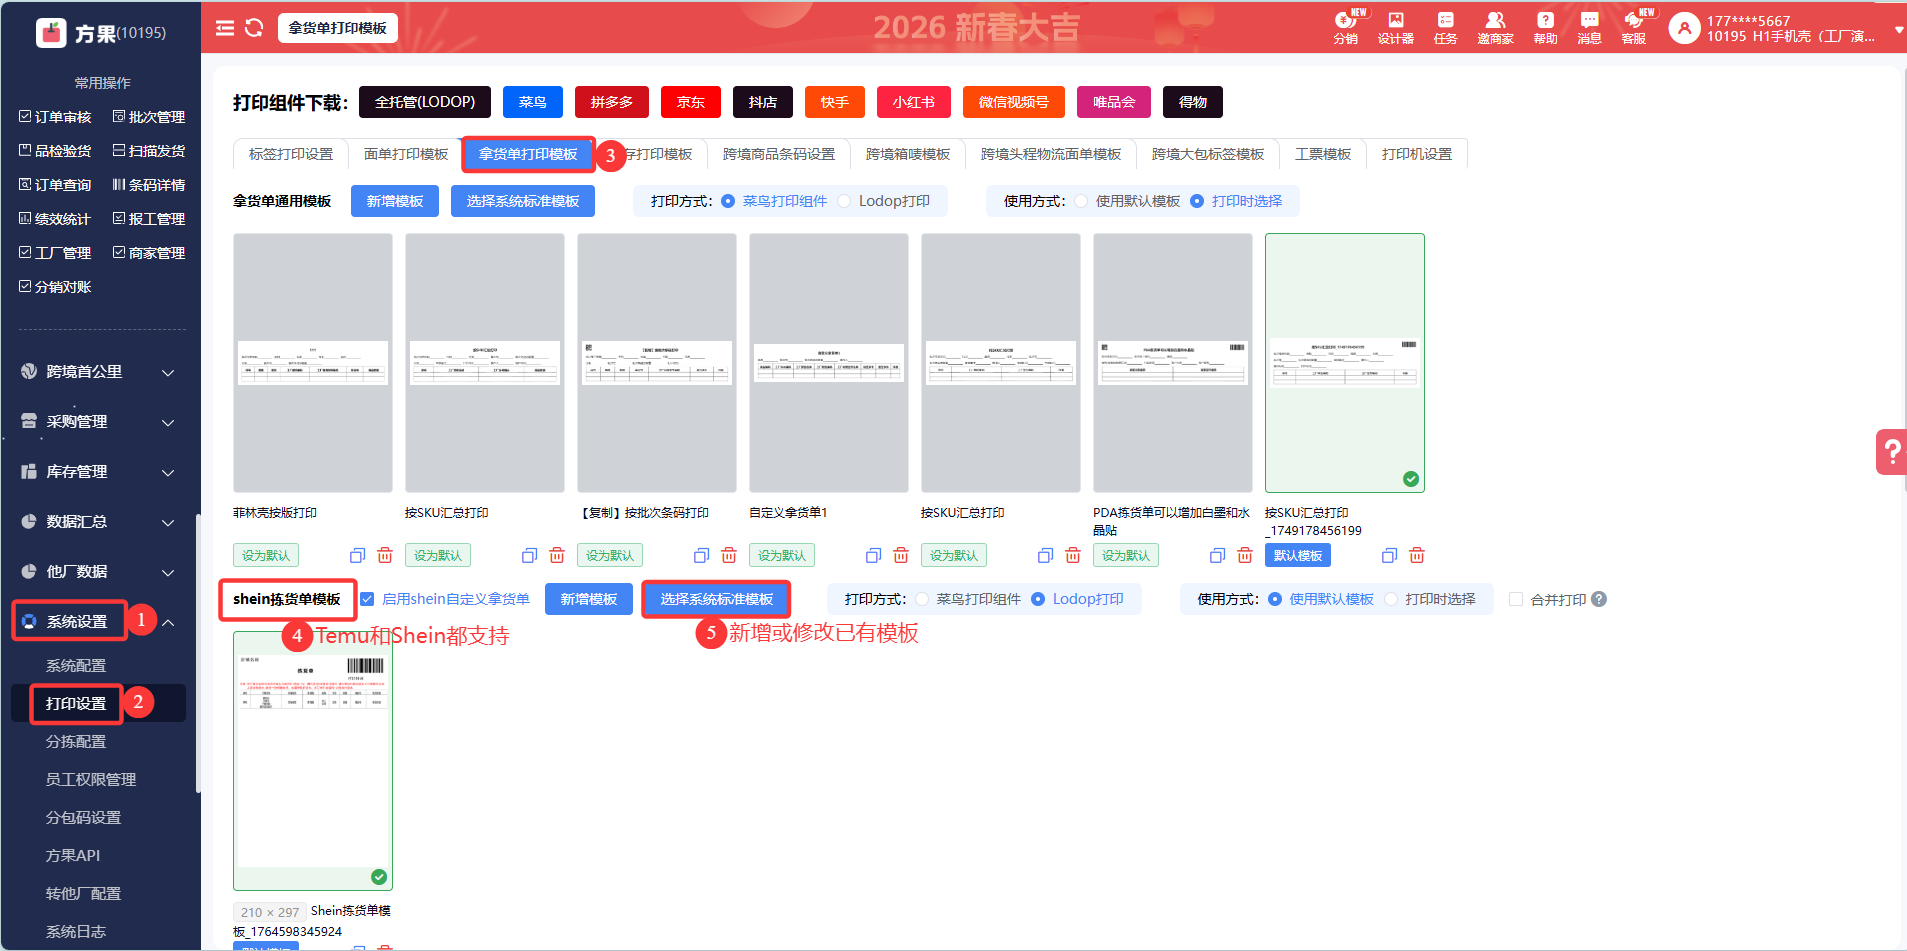This screenshot has width=1907, height=951.
Task: Choose 打印时选择 for 拿货单通用模板
Action: pos(1197,201)
